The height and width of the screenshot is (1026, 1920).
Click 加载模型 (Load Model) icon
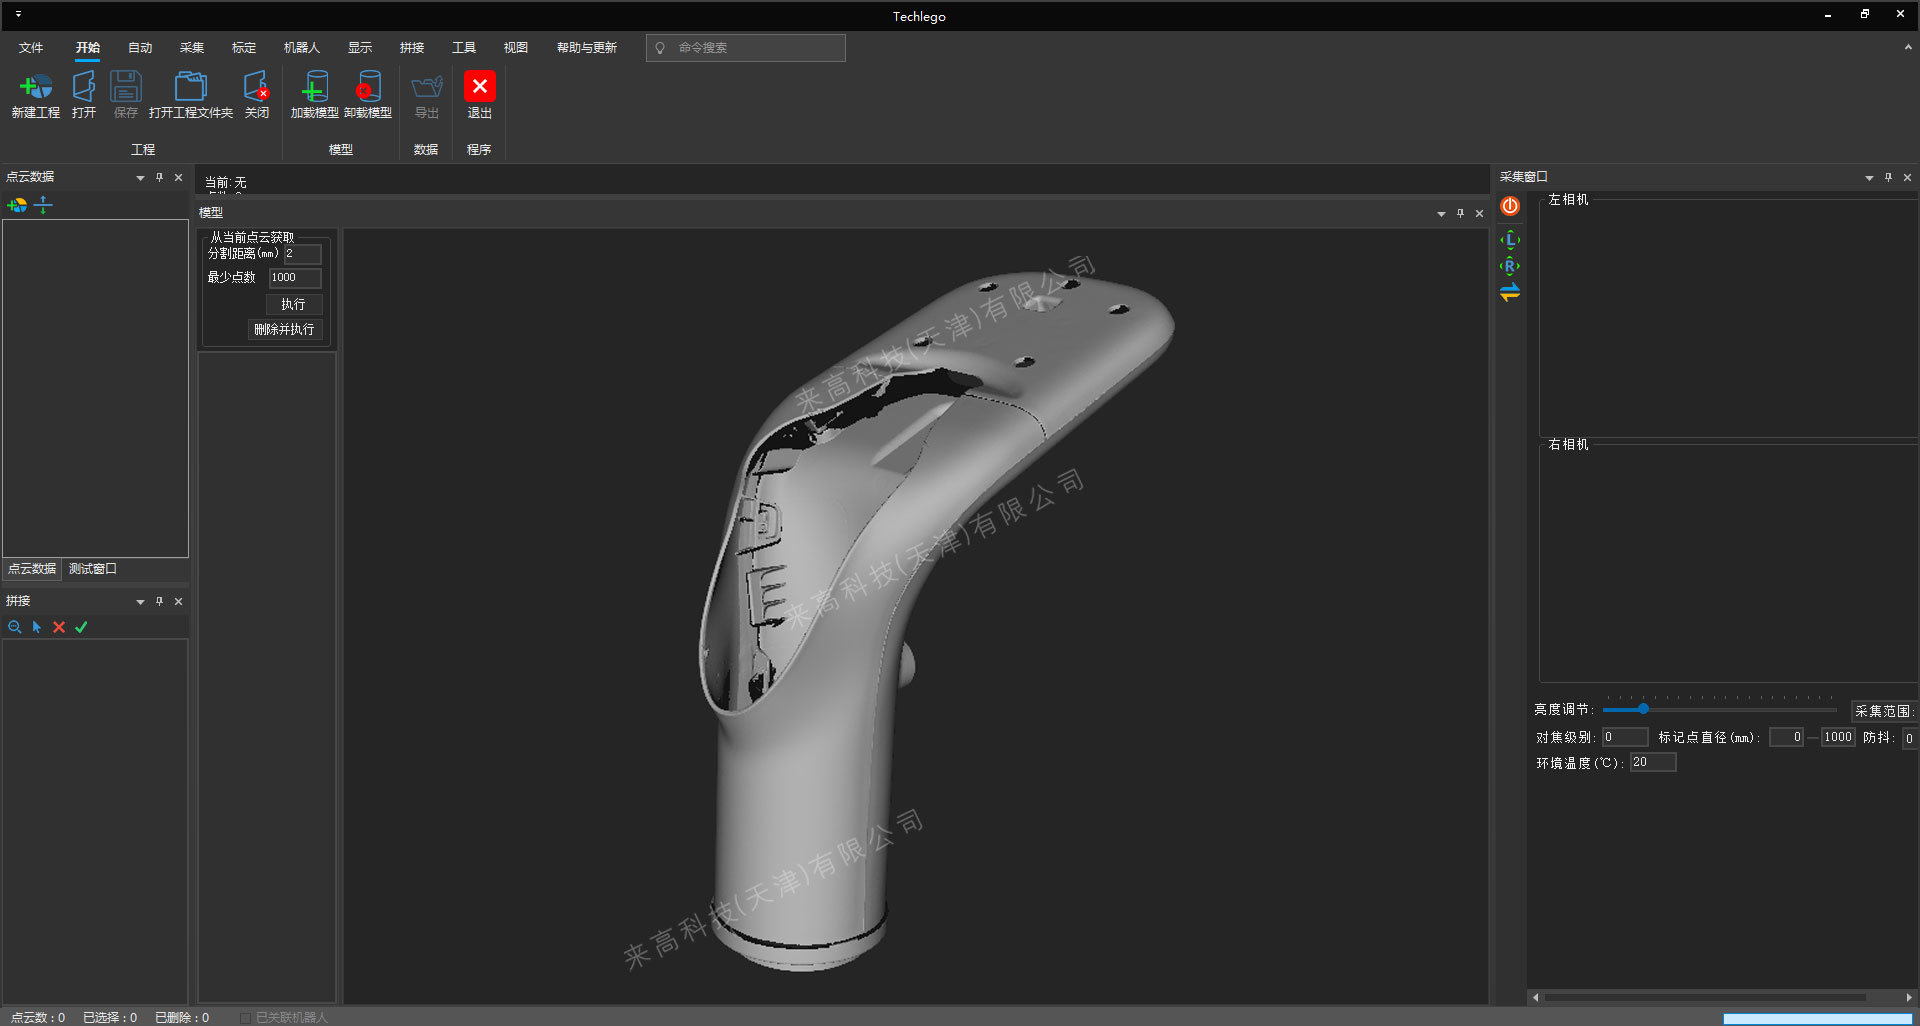point(314,88)
